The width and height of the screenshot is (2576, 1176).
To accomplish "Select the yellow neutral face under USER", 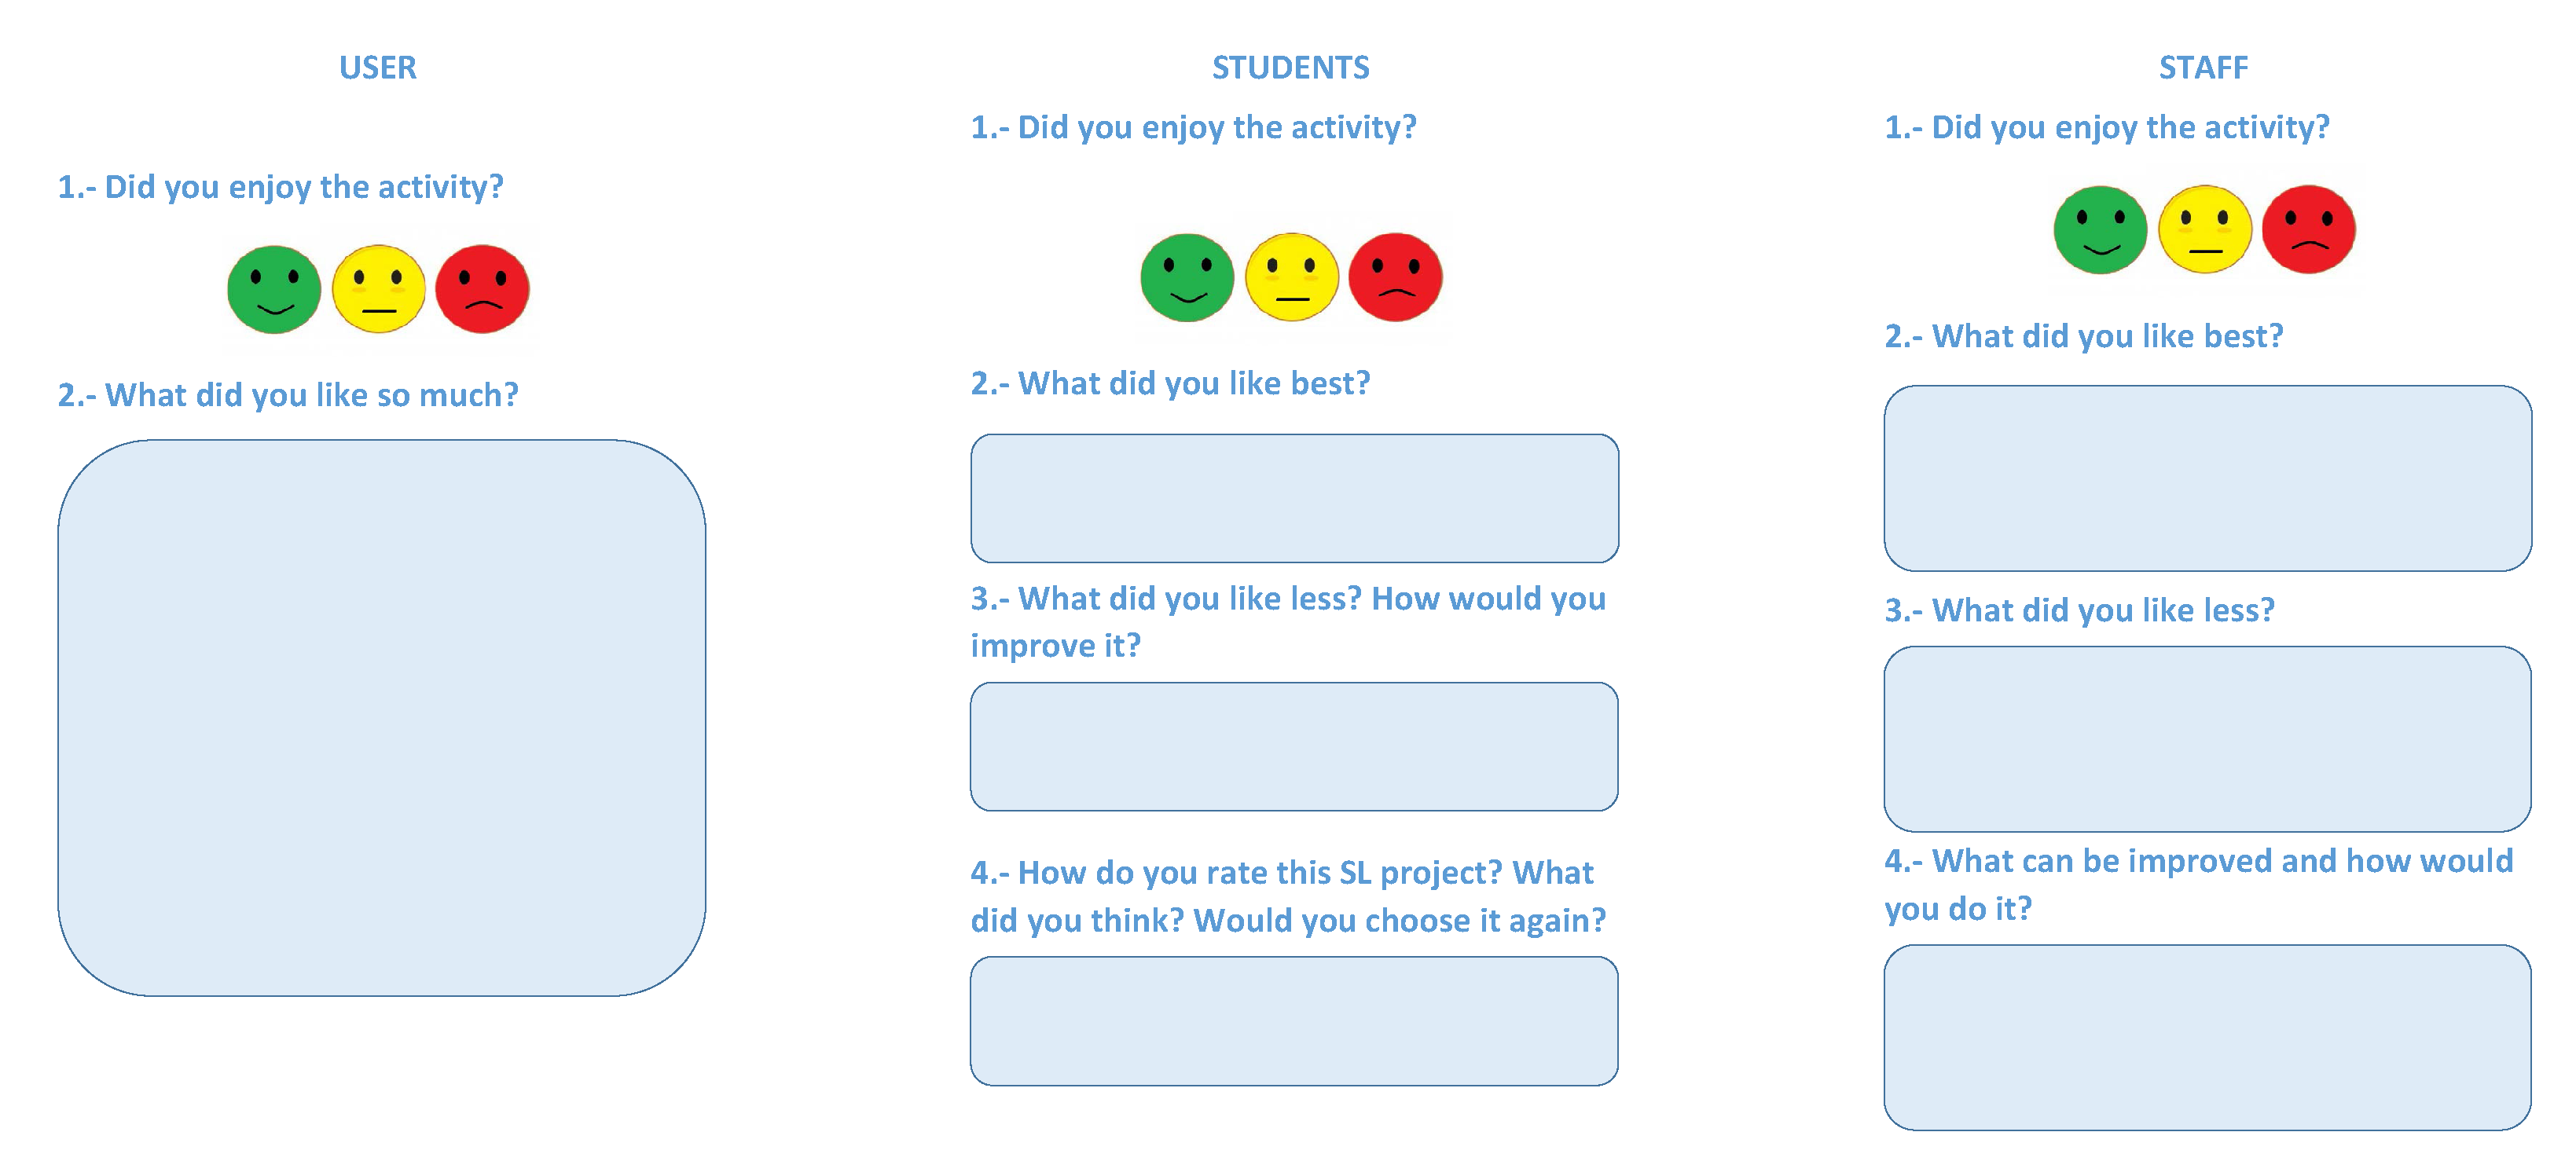I will [x=378, y=290].
